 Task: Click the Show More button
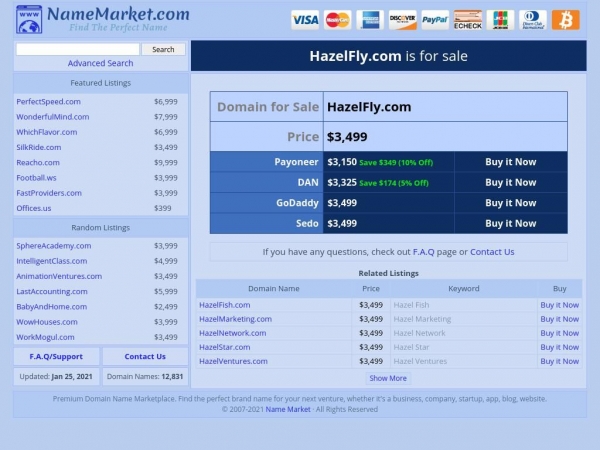388,378
